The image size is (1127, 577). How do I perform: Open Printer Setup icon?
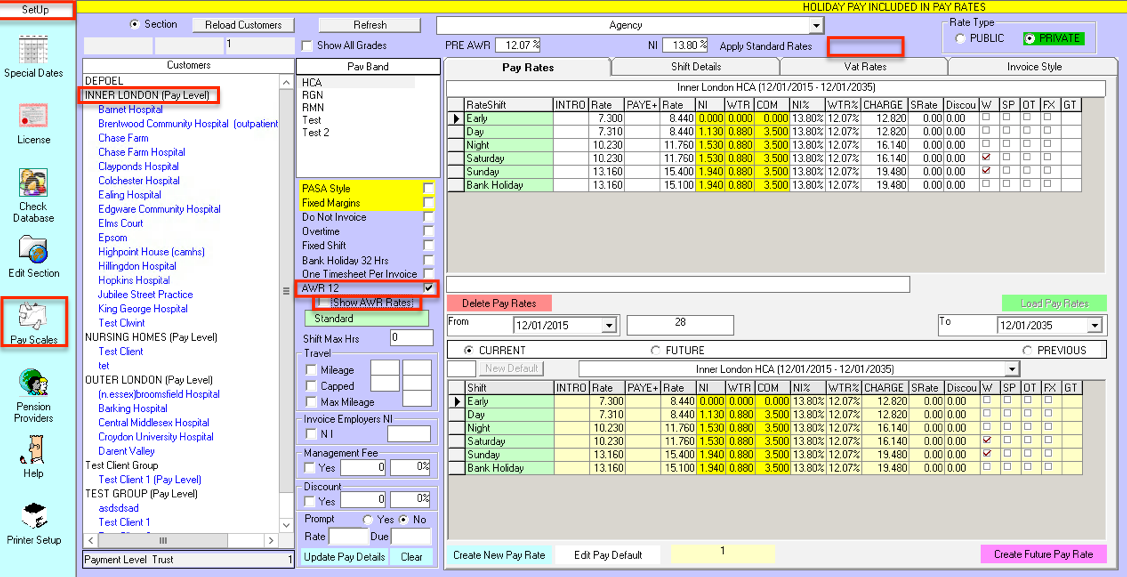click(x=33, y=517)
